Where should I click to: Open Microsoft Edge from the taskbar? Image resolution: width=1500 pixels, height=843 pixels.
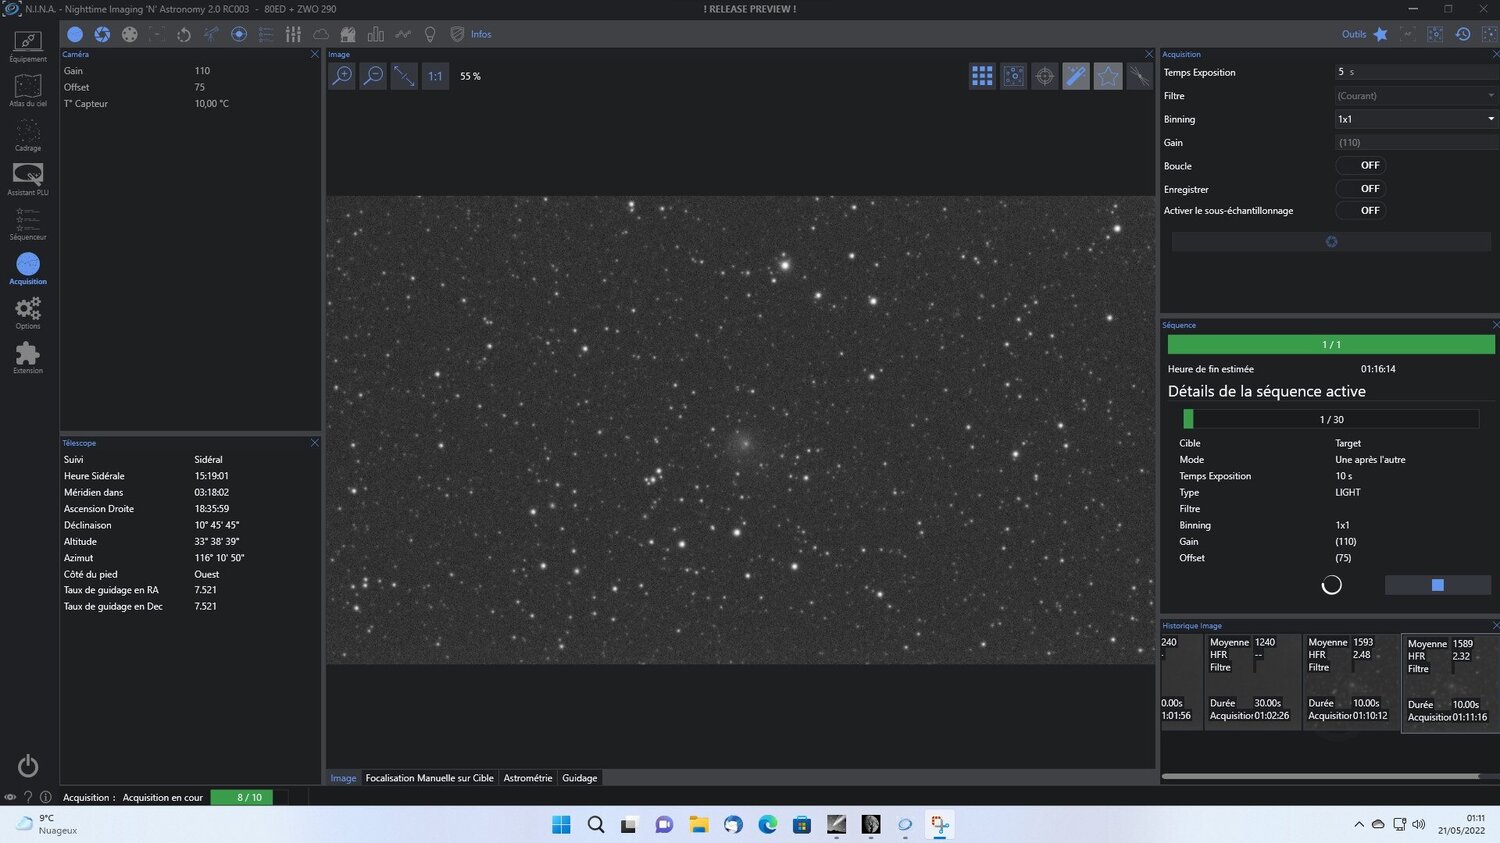tap(768, 824)
